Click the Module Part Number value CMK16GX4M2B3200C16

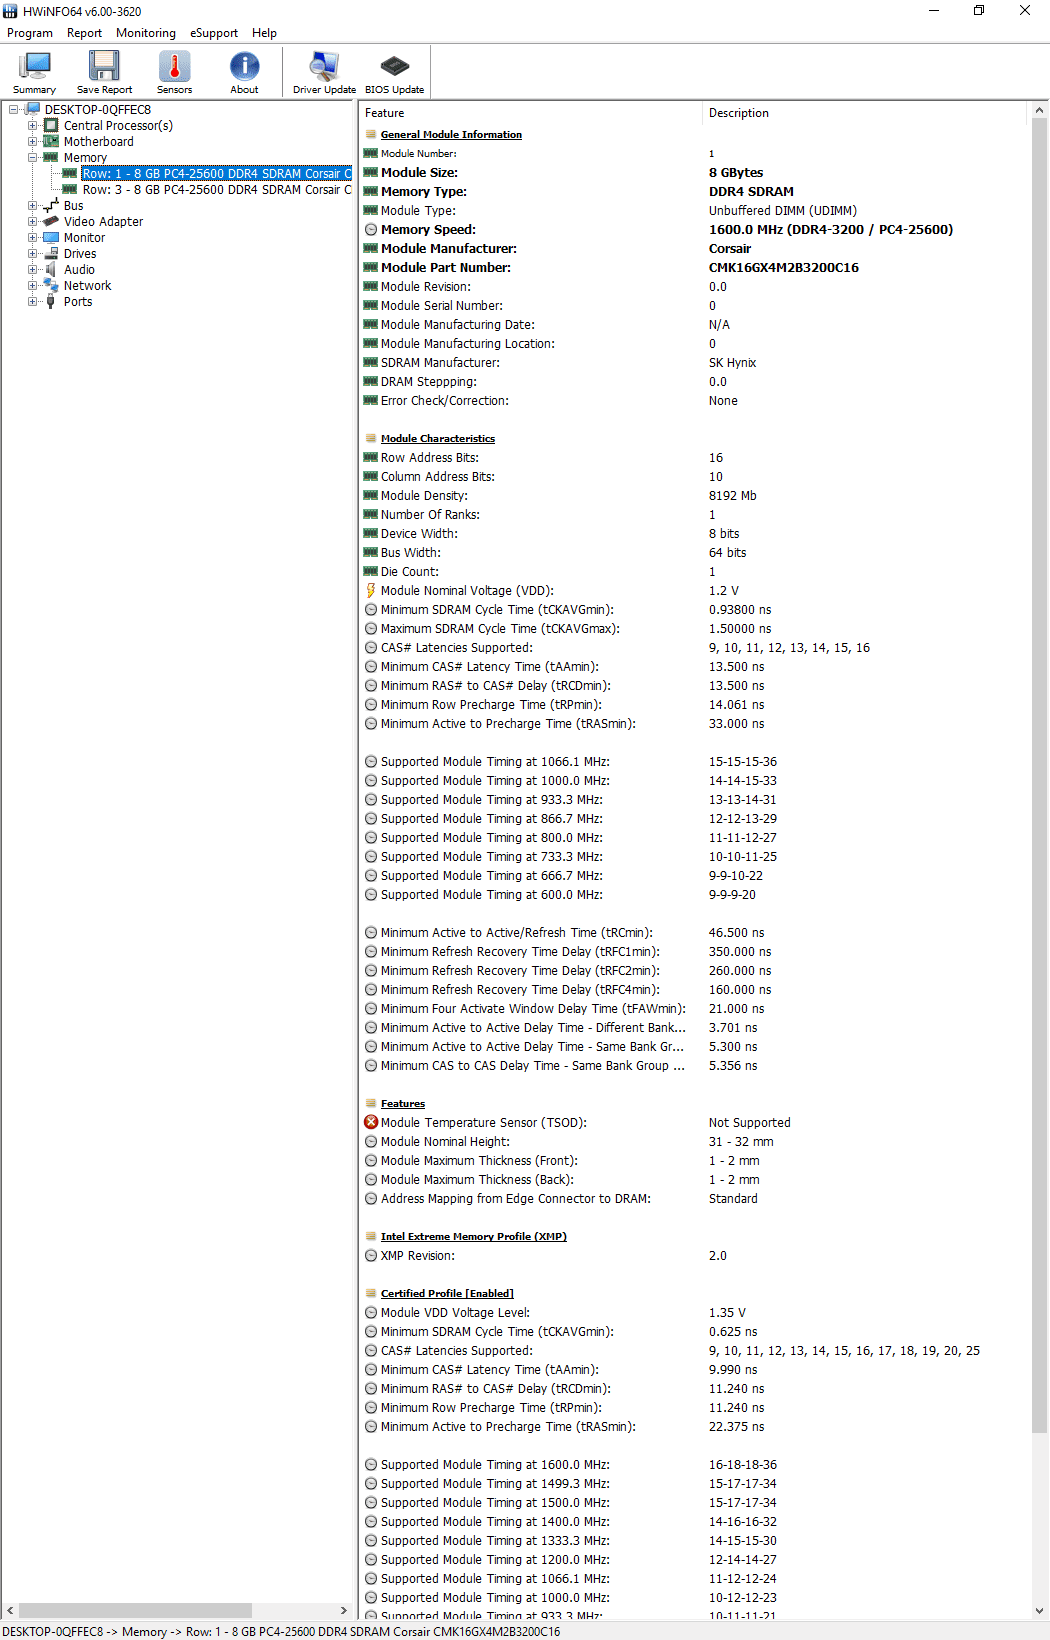coord(784,268)
